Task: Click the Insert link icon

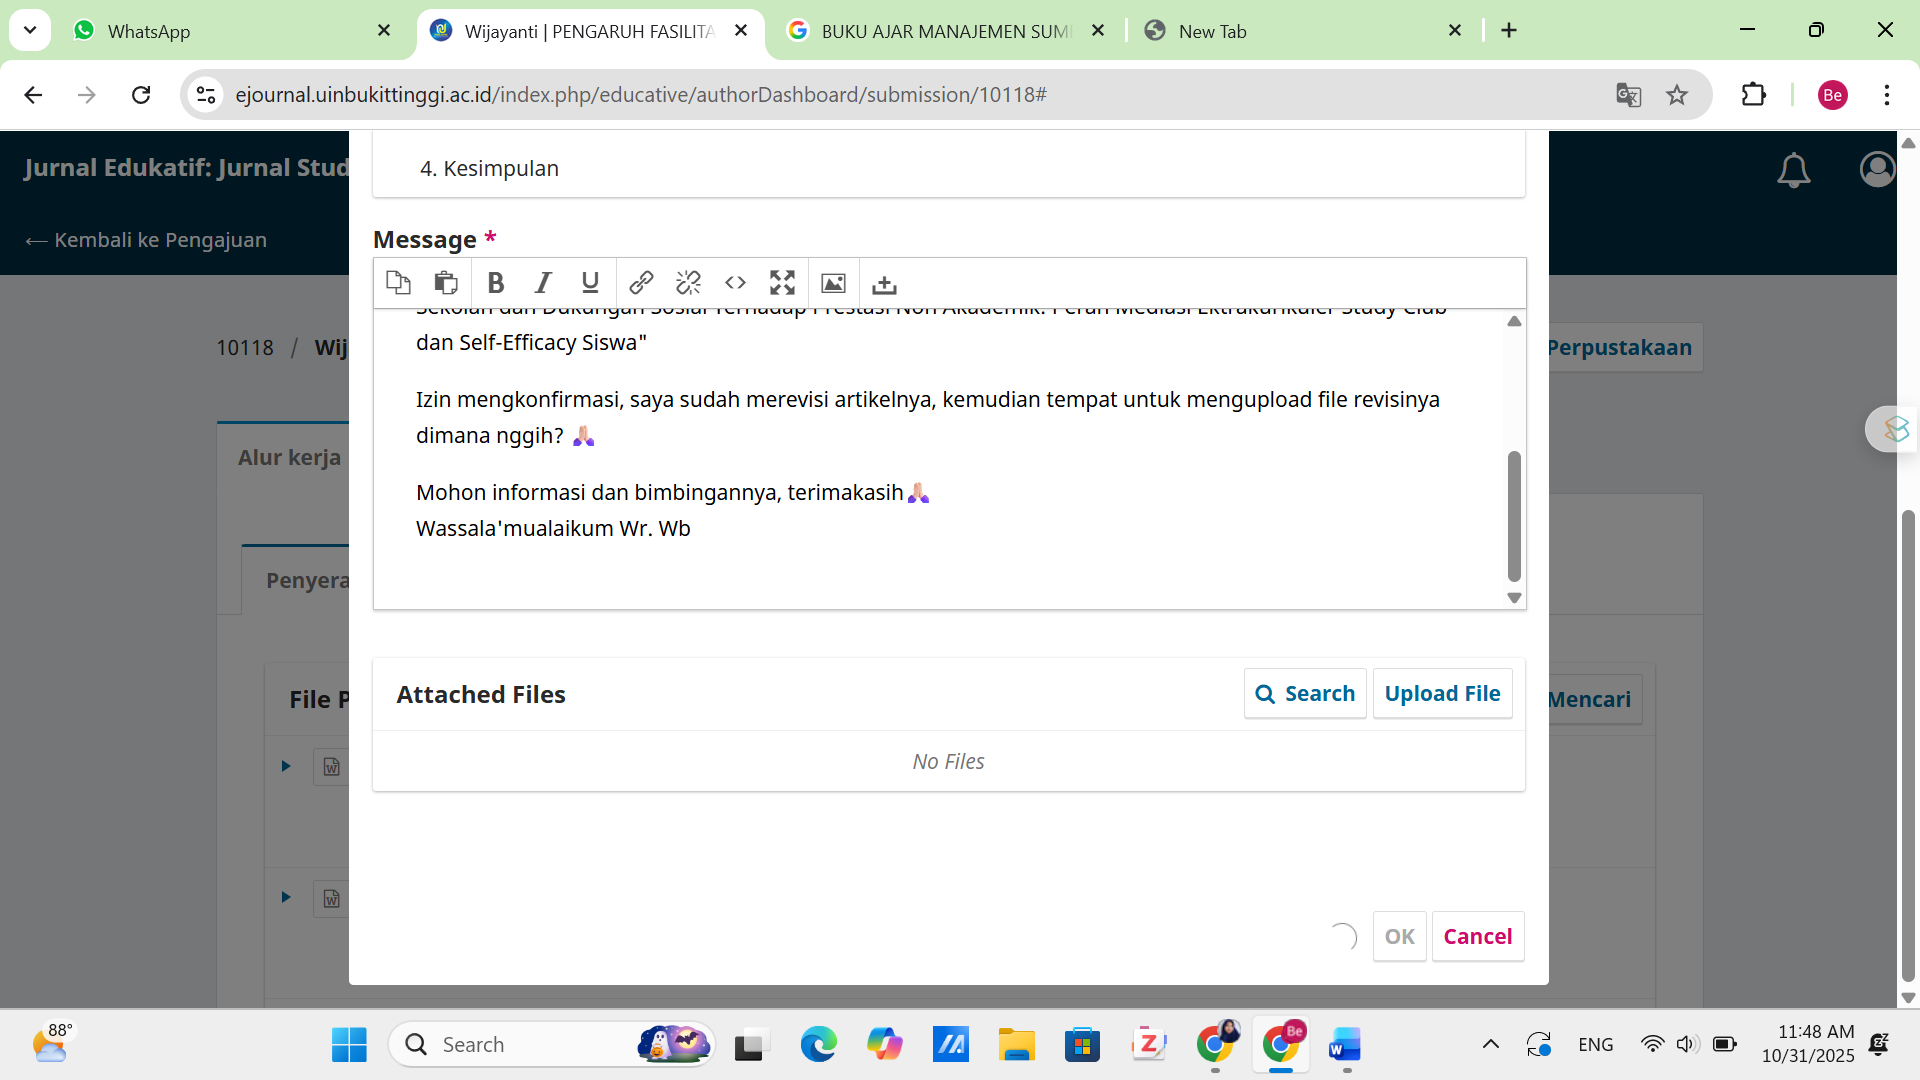Action: coord(641,283)
